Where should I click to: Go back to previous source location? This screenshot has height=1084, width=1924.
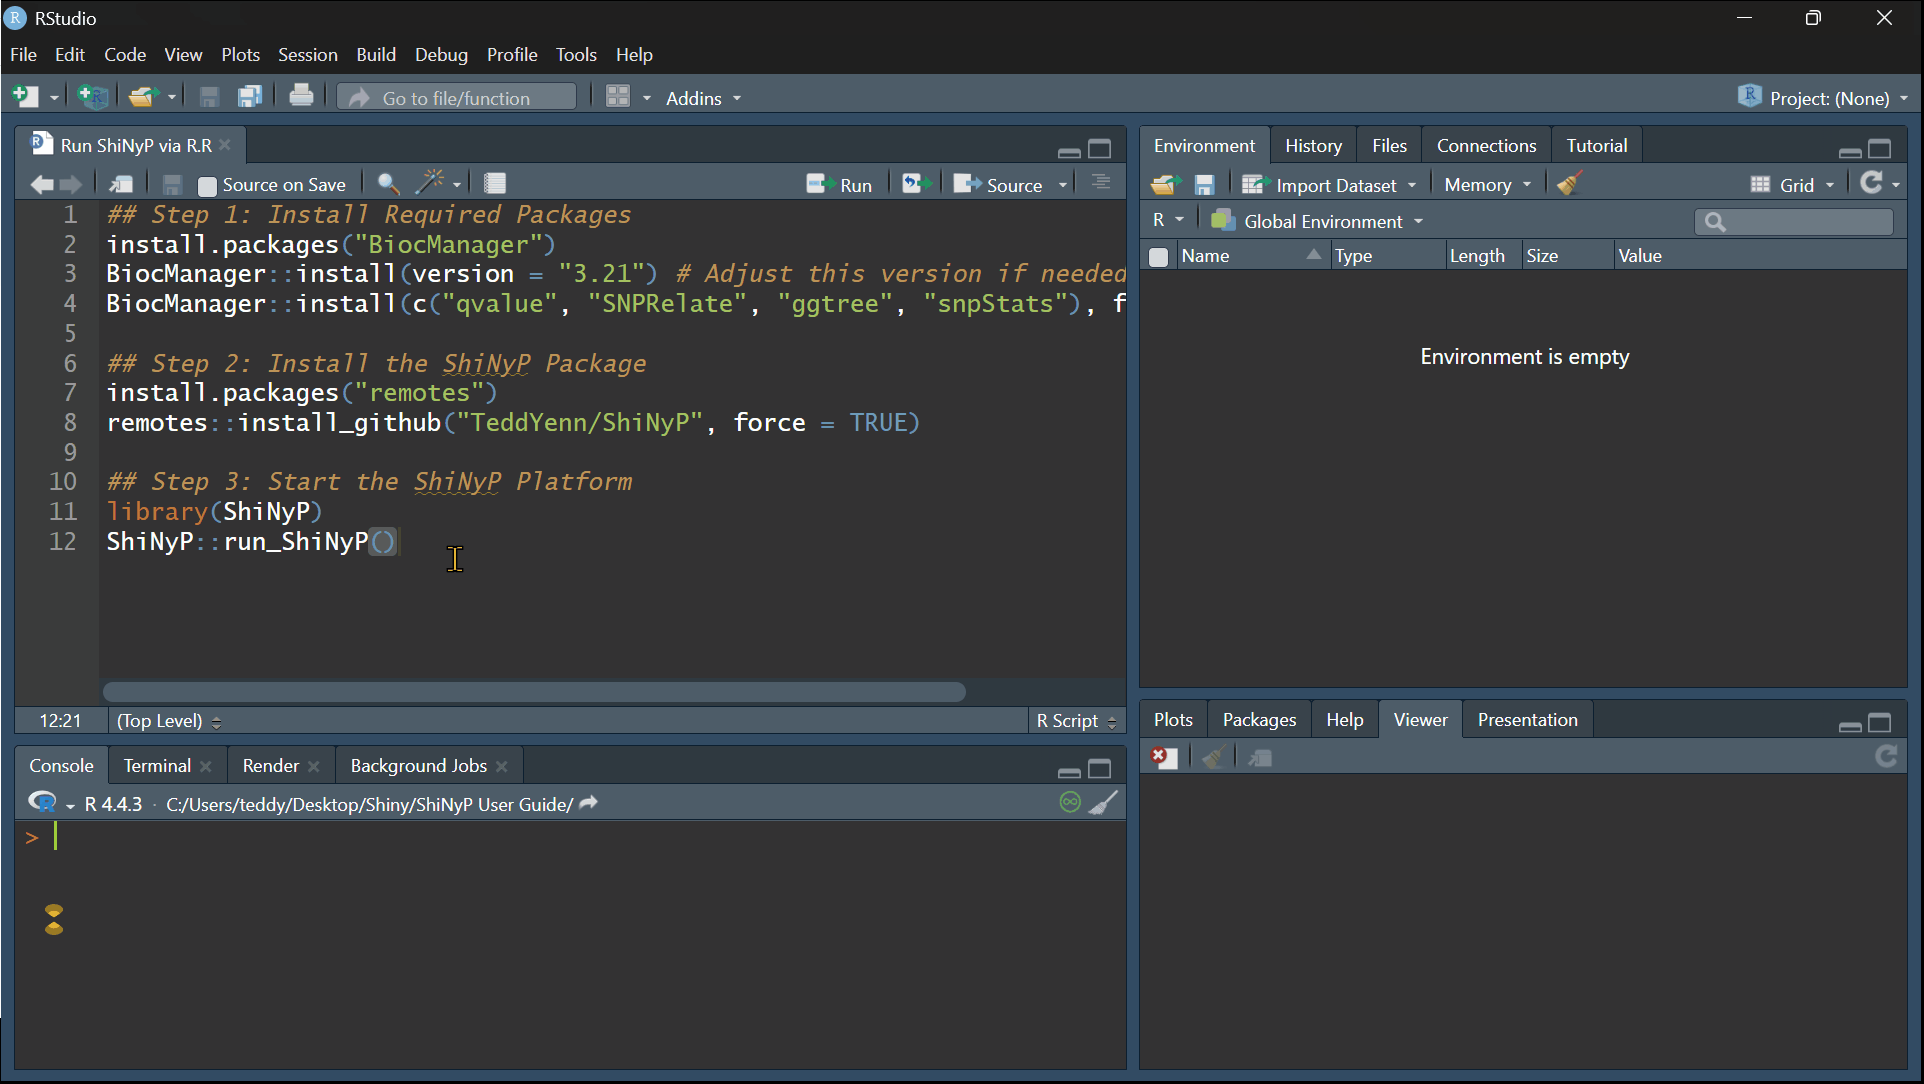point(42,184)
